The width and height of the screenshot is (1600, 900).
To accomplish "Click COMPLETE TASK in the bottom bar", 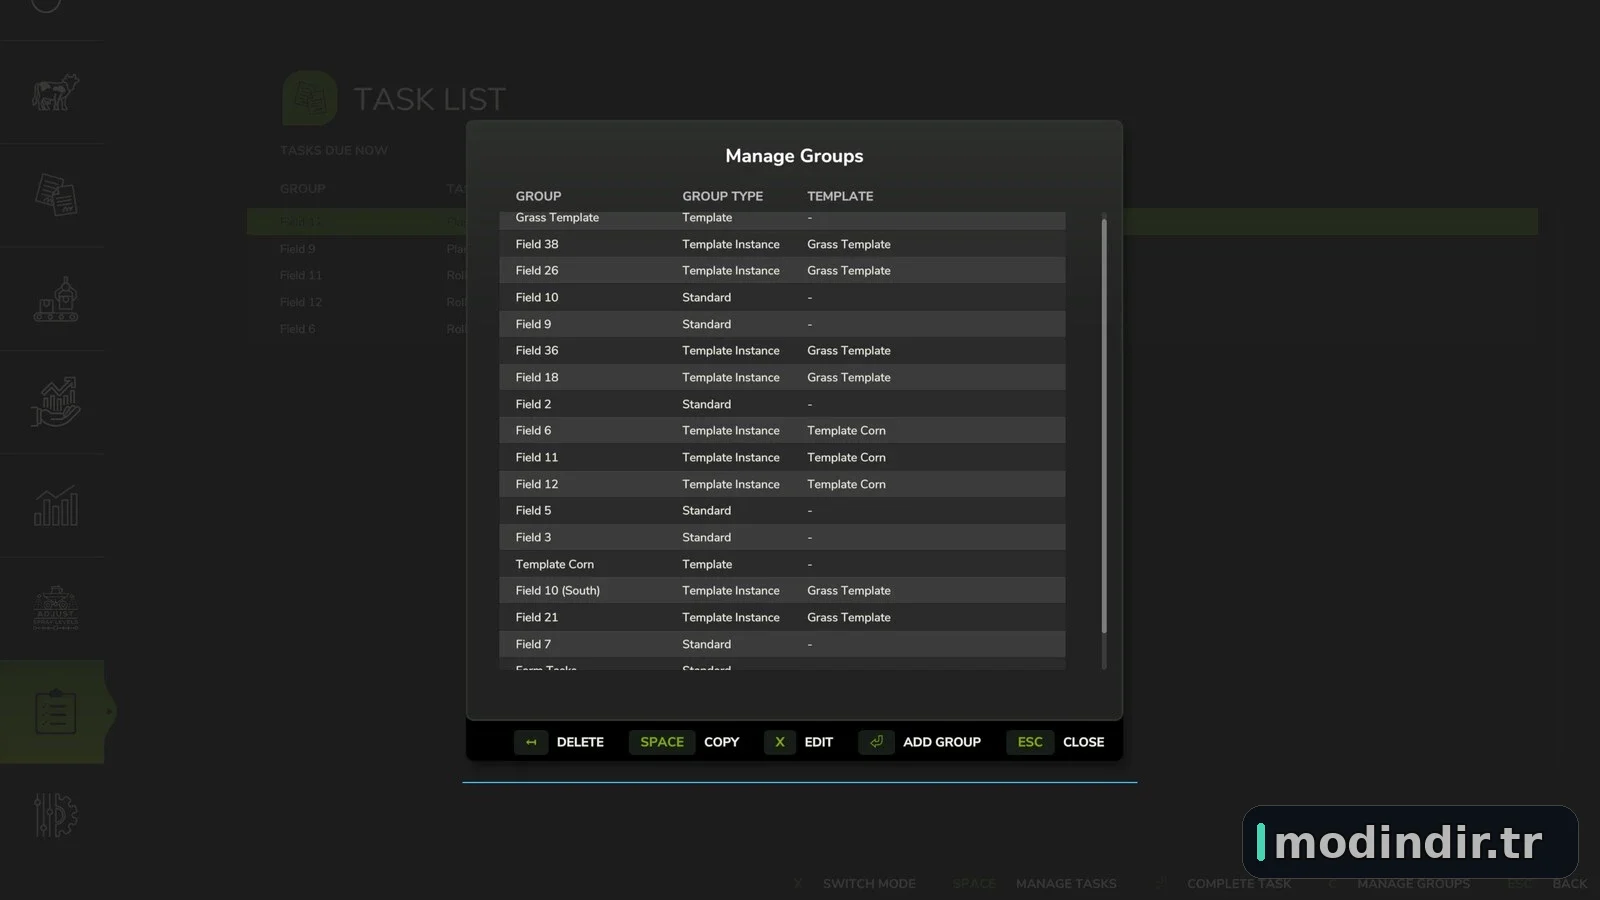I will [x=1239, y=883].
